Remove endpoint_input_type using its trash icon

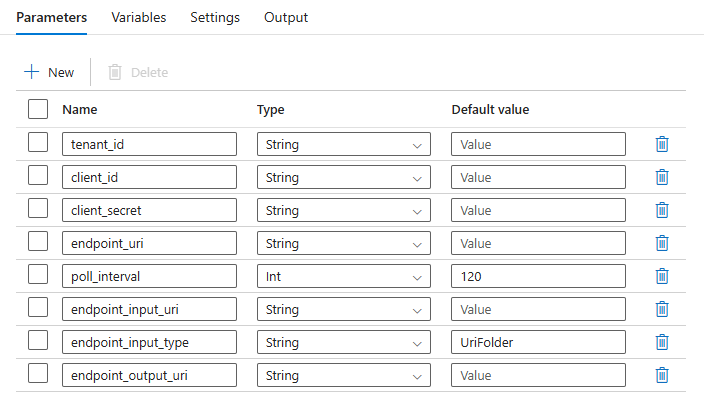click(661, 342)
